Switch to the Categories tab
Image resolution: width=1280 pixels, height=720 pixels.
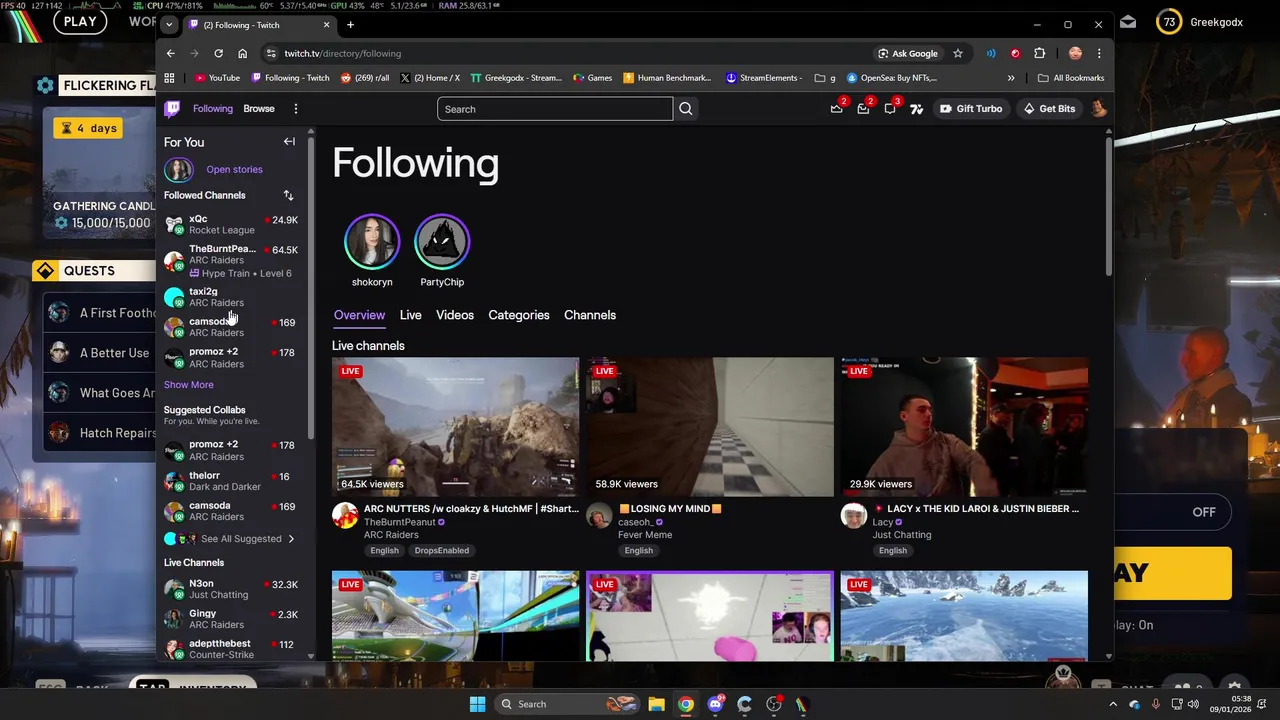click(x=519, y=315)
